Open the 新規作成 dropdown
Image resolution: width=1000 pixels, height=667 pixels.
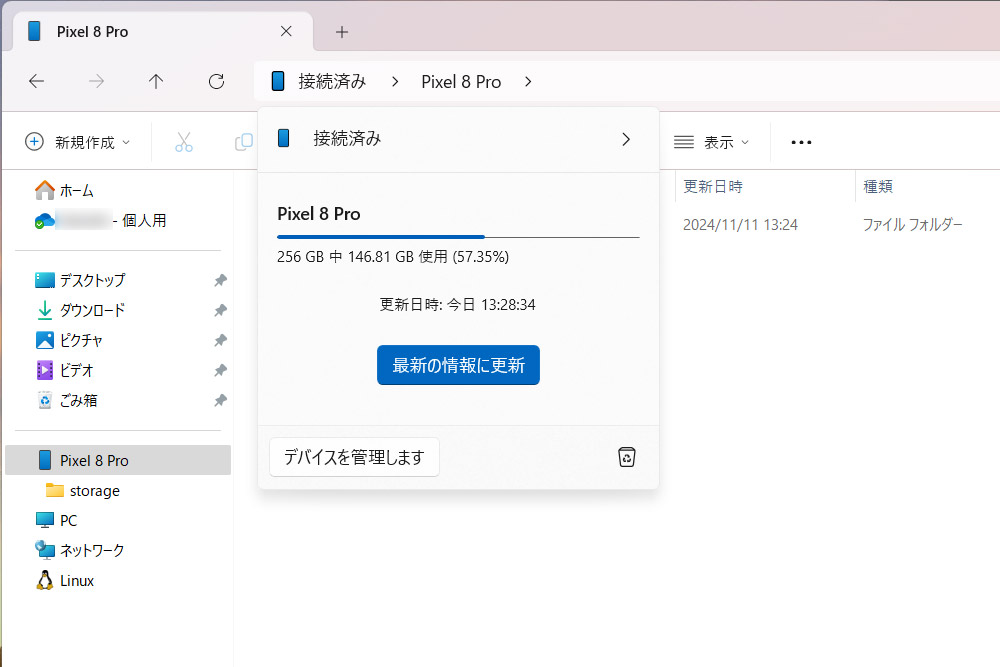point(78,141)
